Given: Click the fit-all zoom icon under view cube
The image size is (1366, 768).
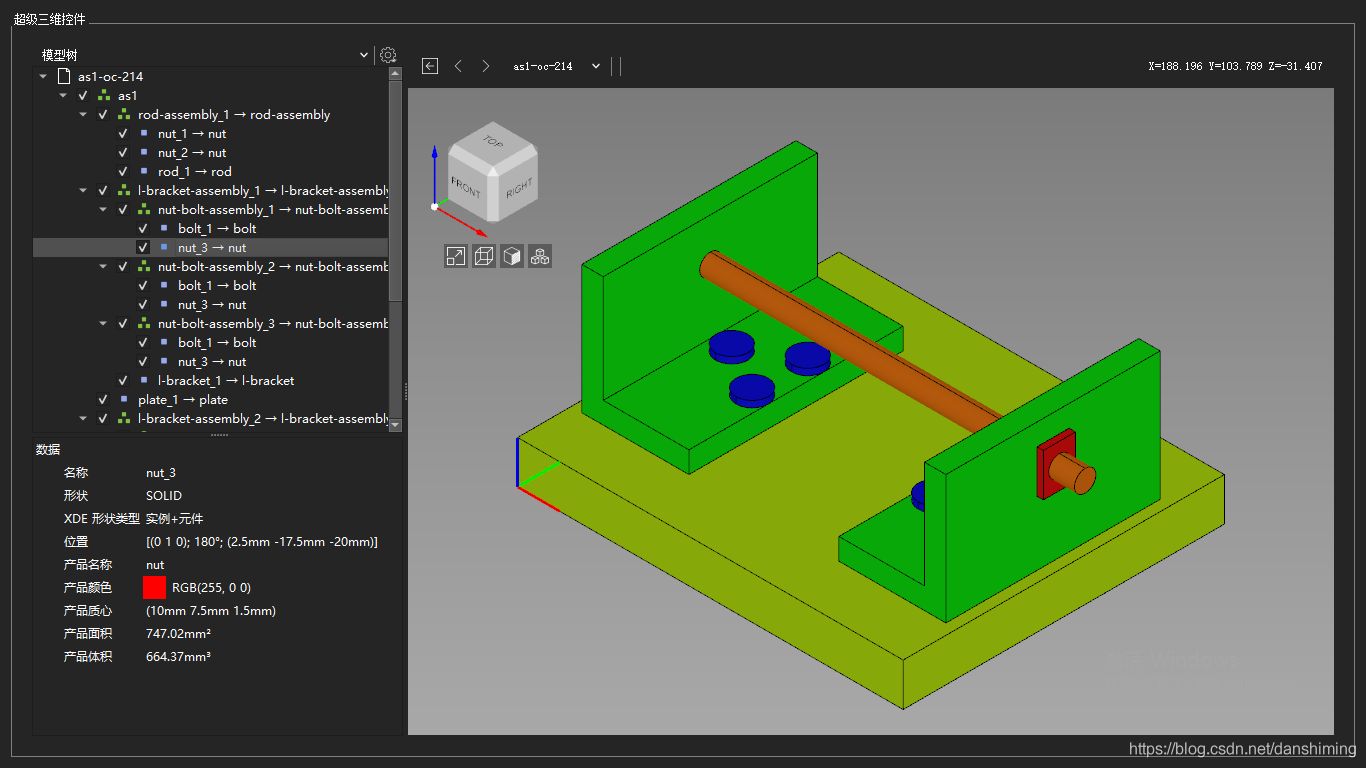Looking at the screenshot, I should coord(455,256).
